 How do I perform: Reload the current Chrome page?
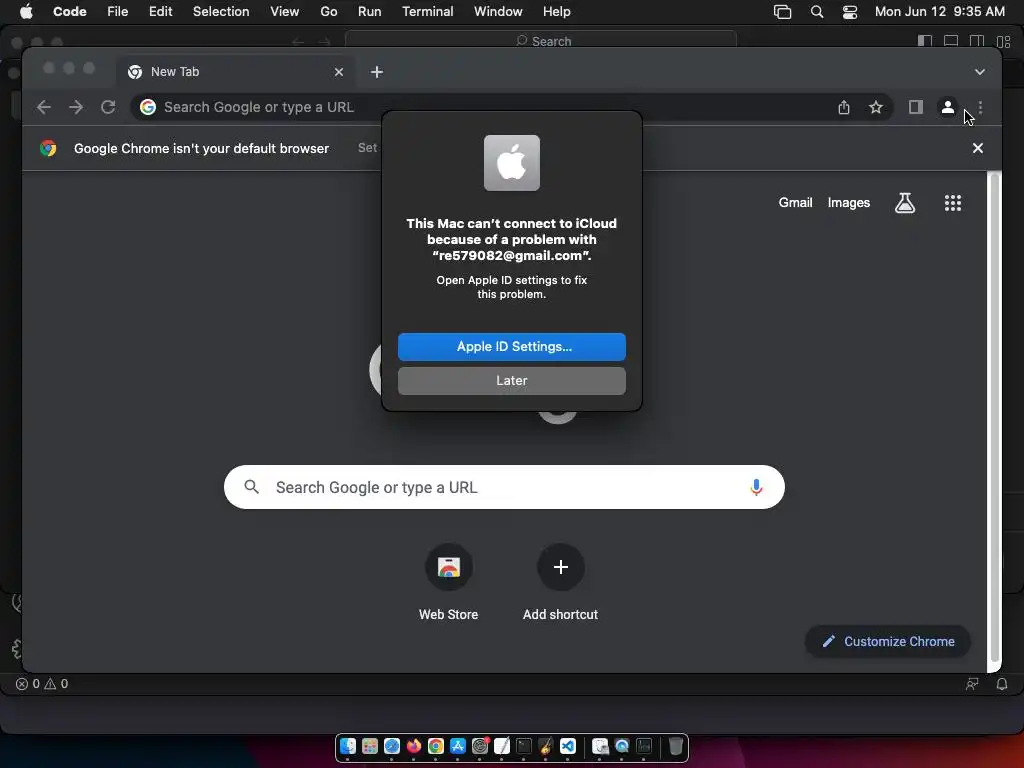[x=108, y=107]
